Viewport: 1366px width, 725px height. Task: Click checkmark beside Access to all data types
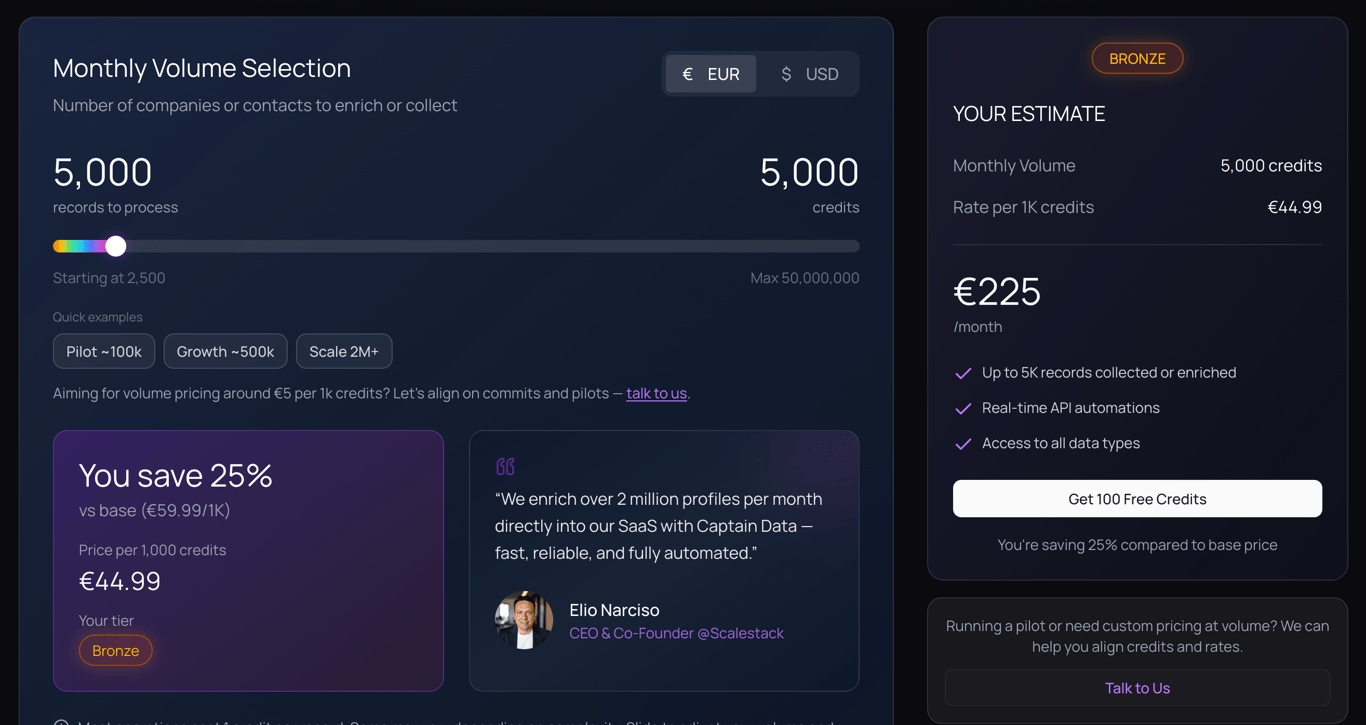pos(963,444)
